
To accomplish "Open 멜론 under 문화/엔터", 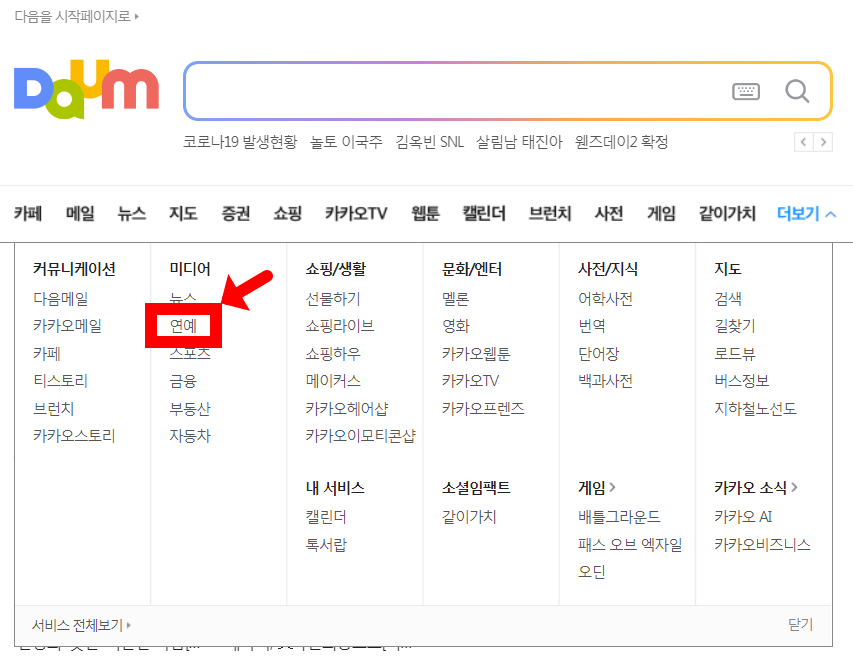I will coord(456,299).
